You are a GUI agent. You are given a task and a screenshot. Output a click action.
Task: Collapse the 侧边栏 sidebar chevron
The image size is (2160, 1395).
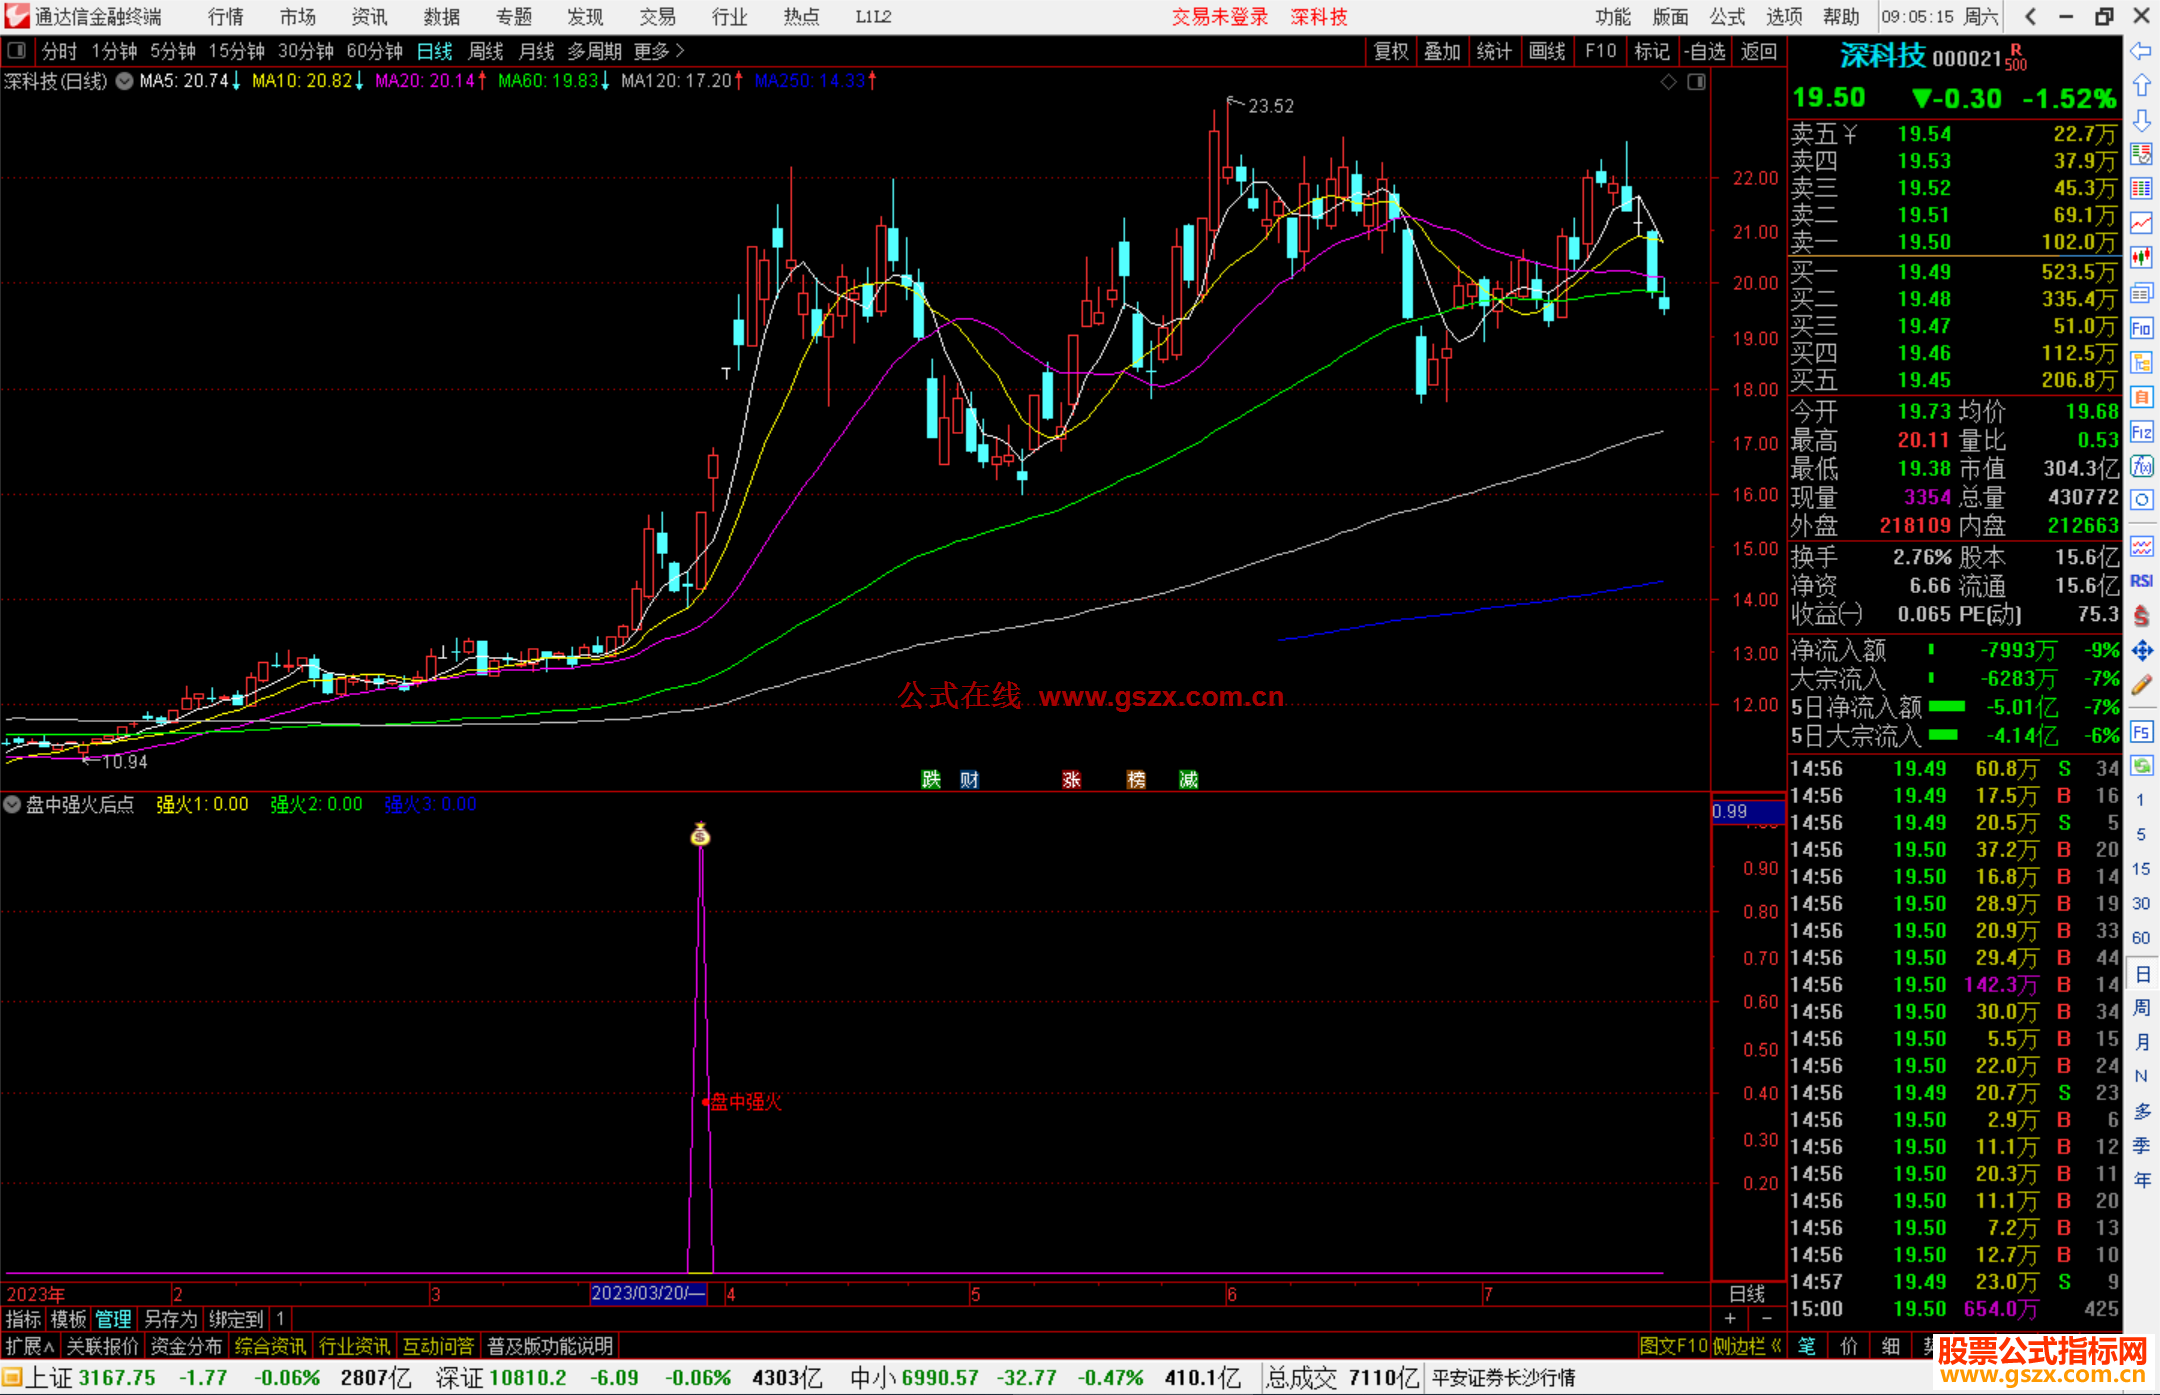(x=1776, y=1346)
